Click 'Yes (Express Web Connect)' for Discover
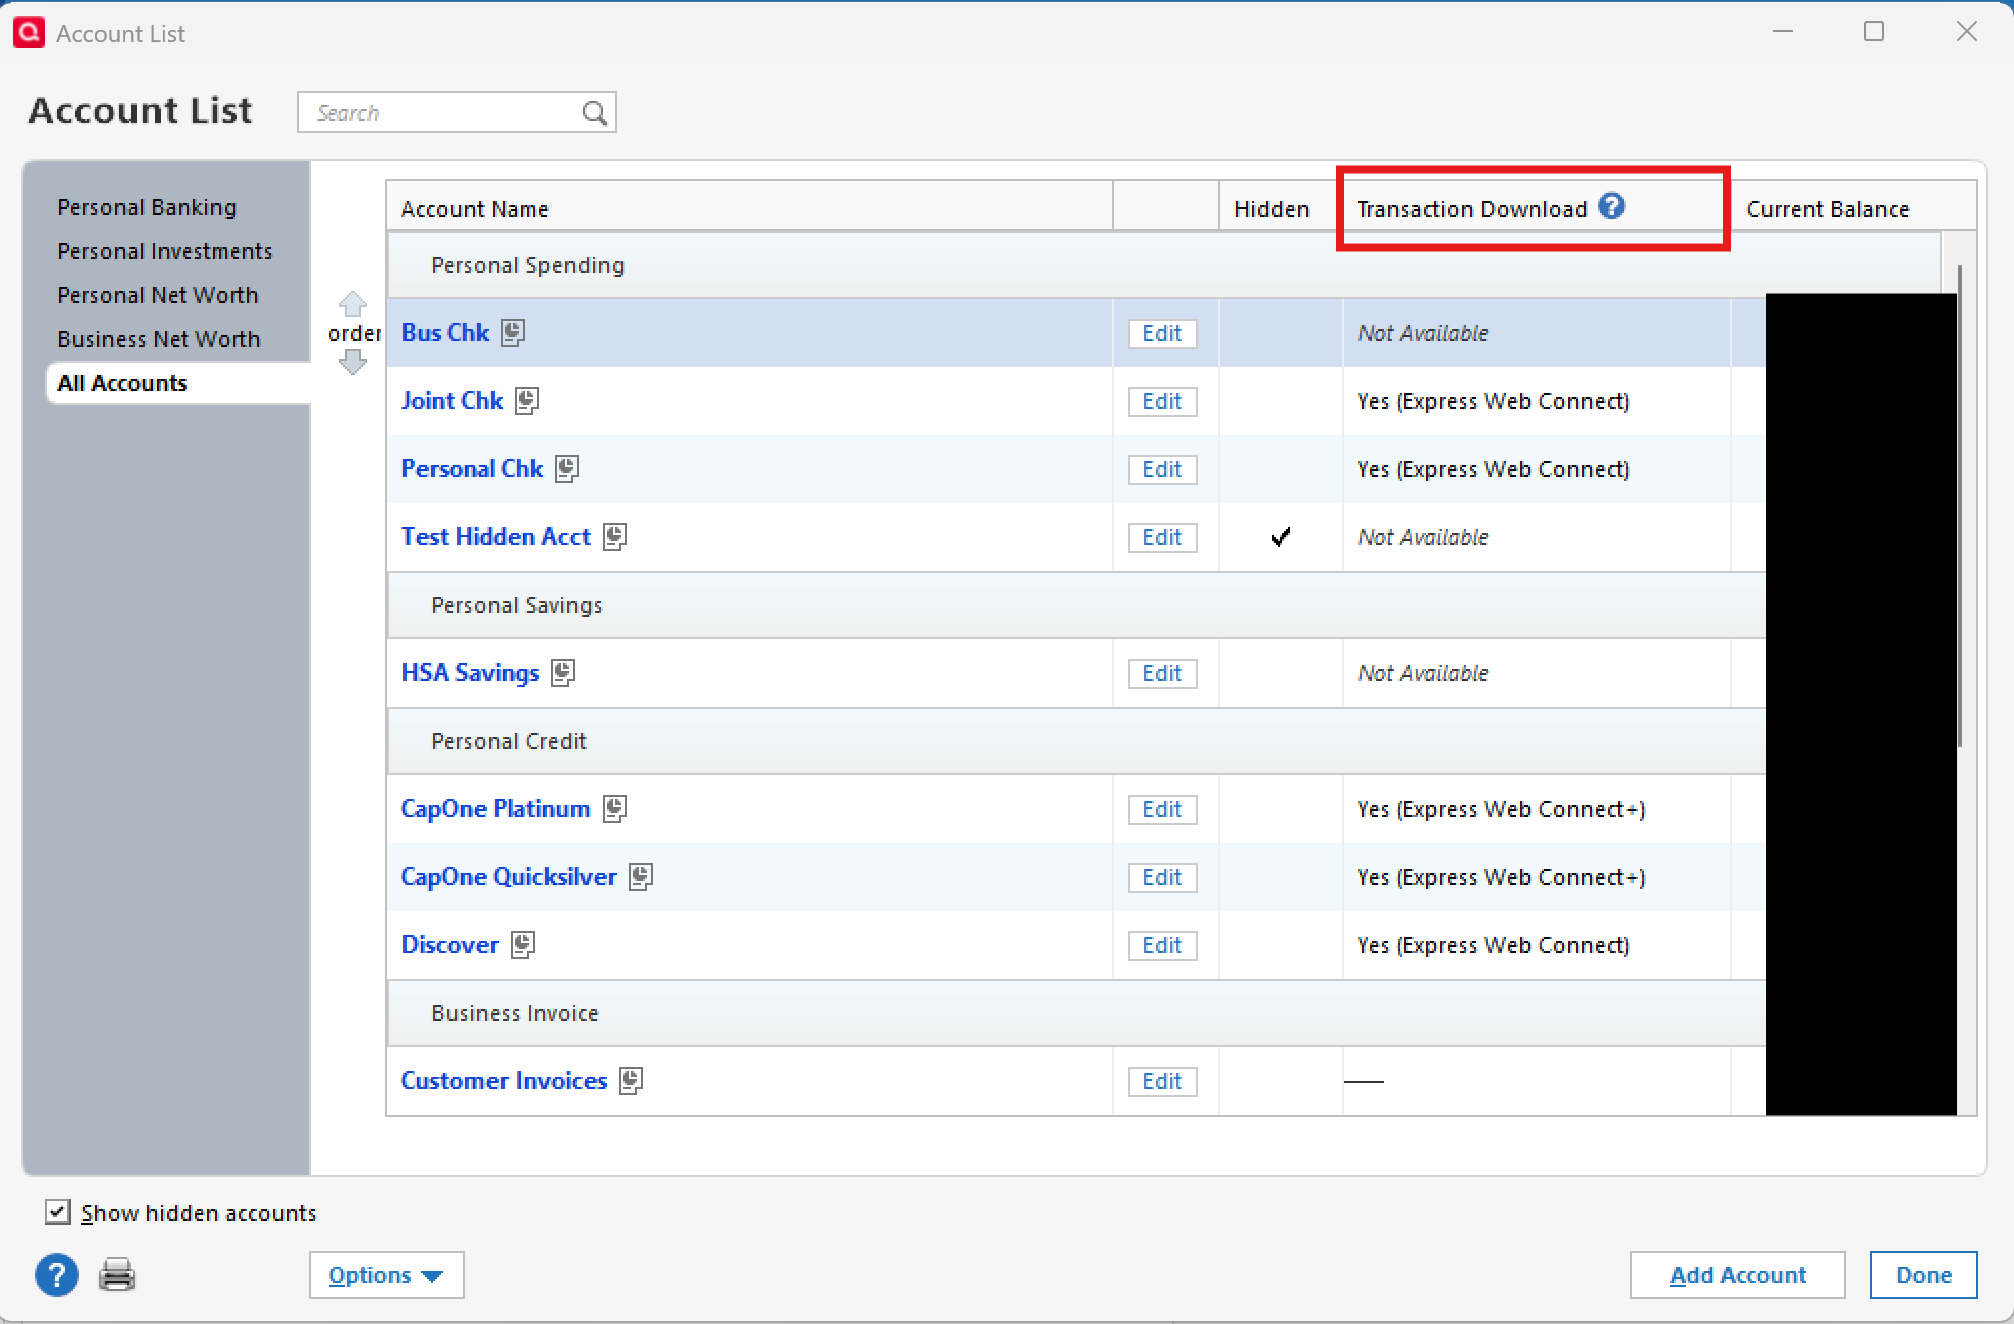The height and width of the screenshot is (1324, 2014). pos(1493,945)
